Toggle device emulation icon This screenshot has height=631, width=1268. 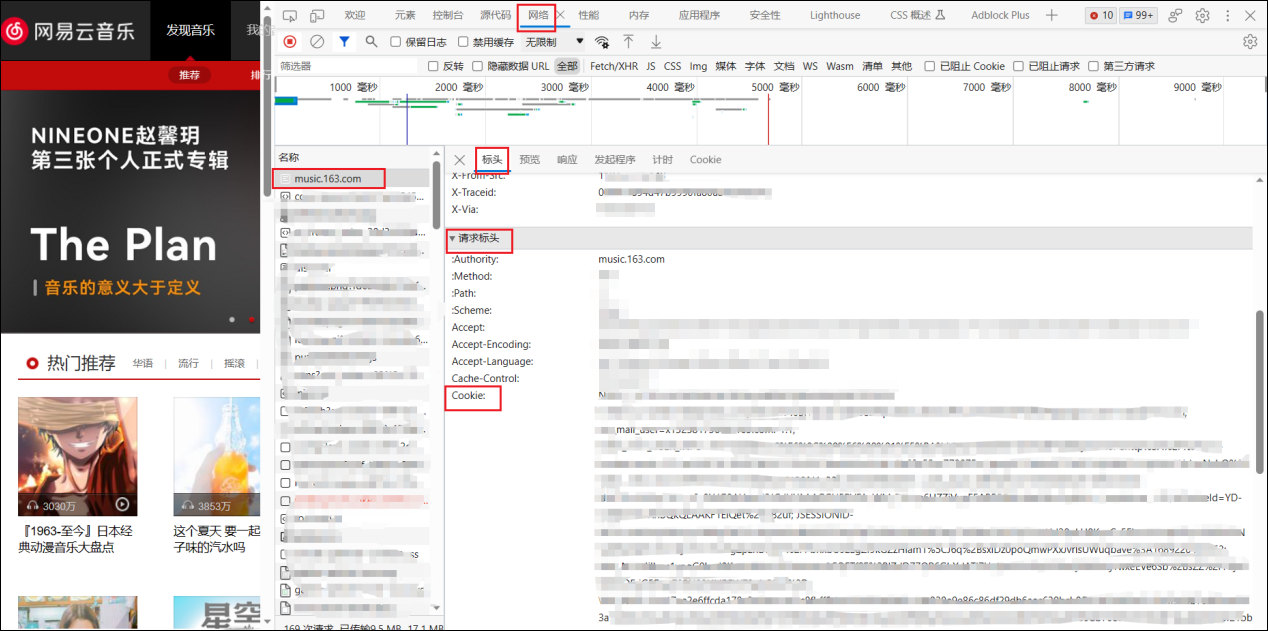click(316, 16)
